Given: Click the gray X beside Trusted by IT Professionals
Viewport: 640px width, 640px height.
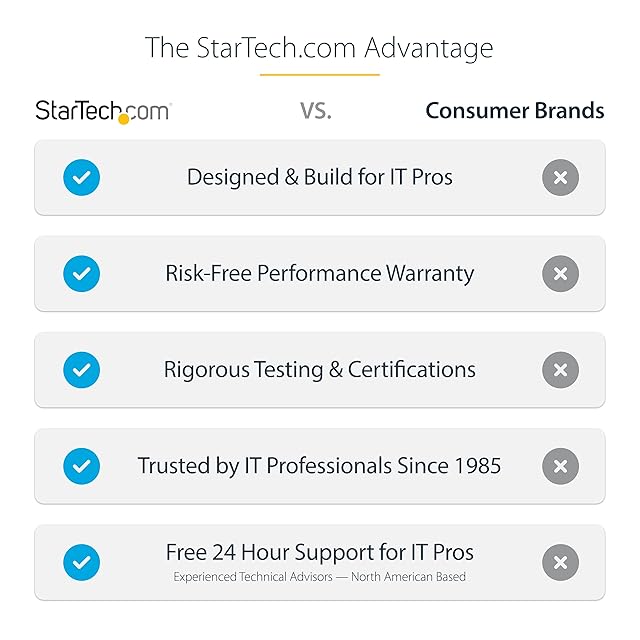Looking at the screenshot, I should (x=560, y=466).
